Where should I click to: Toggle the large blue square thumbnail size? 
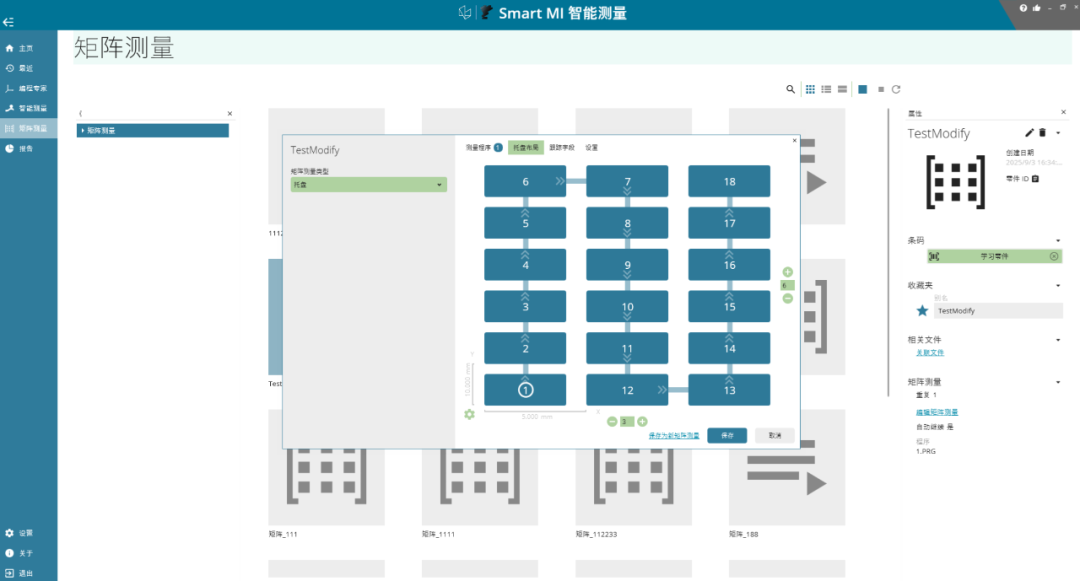(x=862, y=89)
